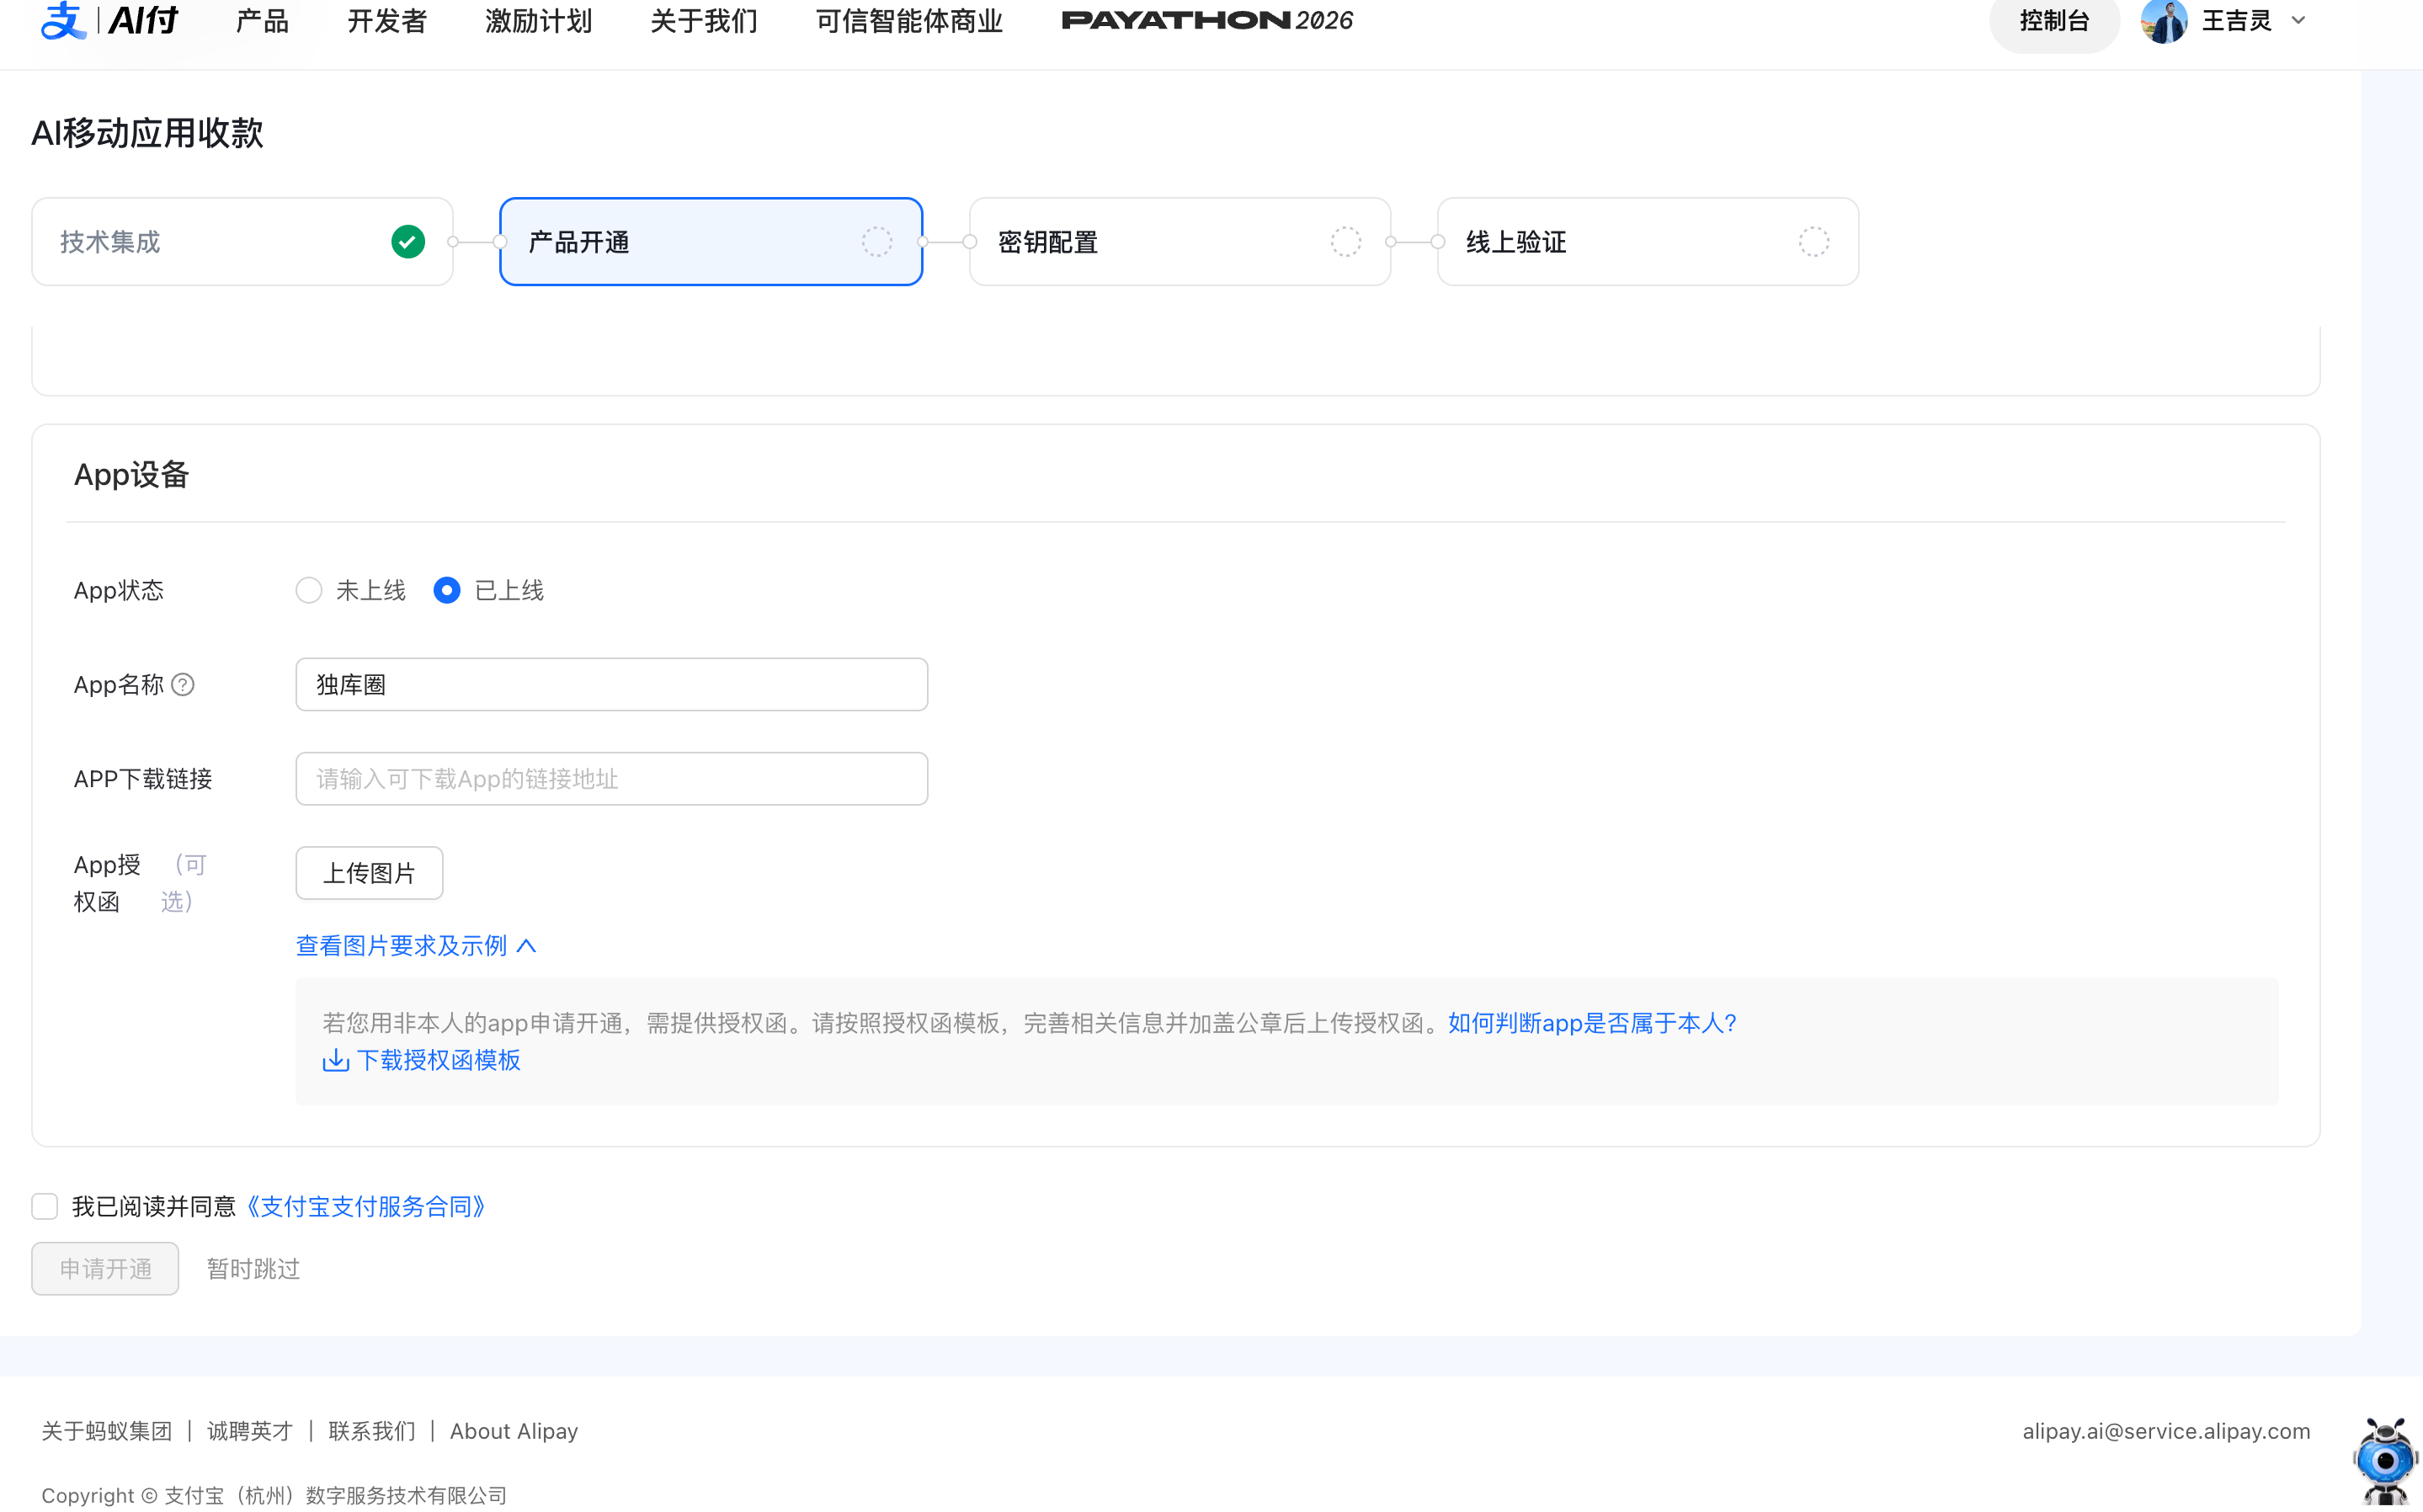Open the 关于蚂蚁集团 footer link
2423x1512 pixels.
point(107,1432)
